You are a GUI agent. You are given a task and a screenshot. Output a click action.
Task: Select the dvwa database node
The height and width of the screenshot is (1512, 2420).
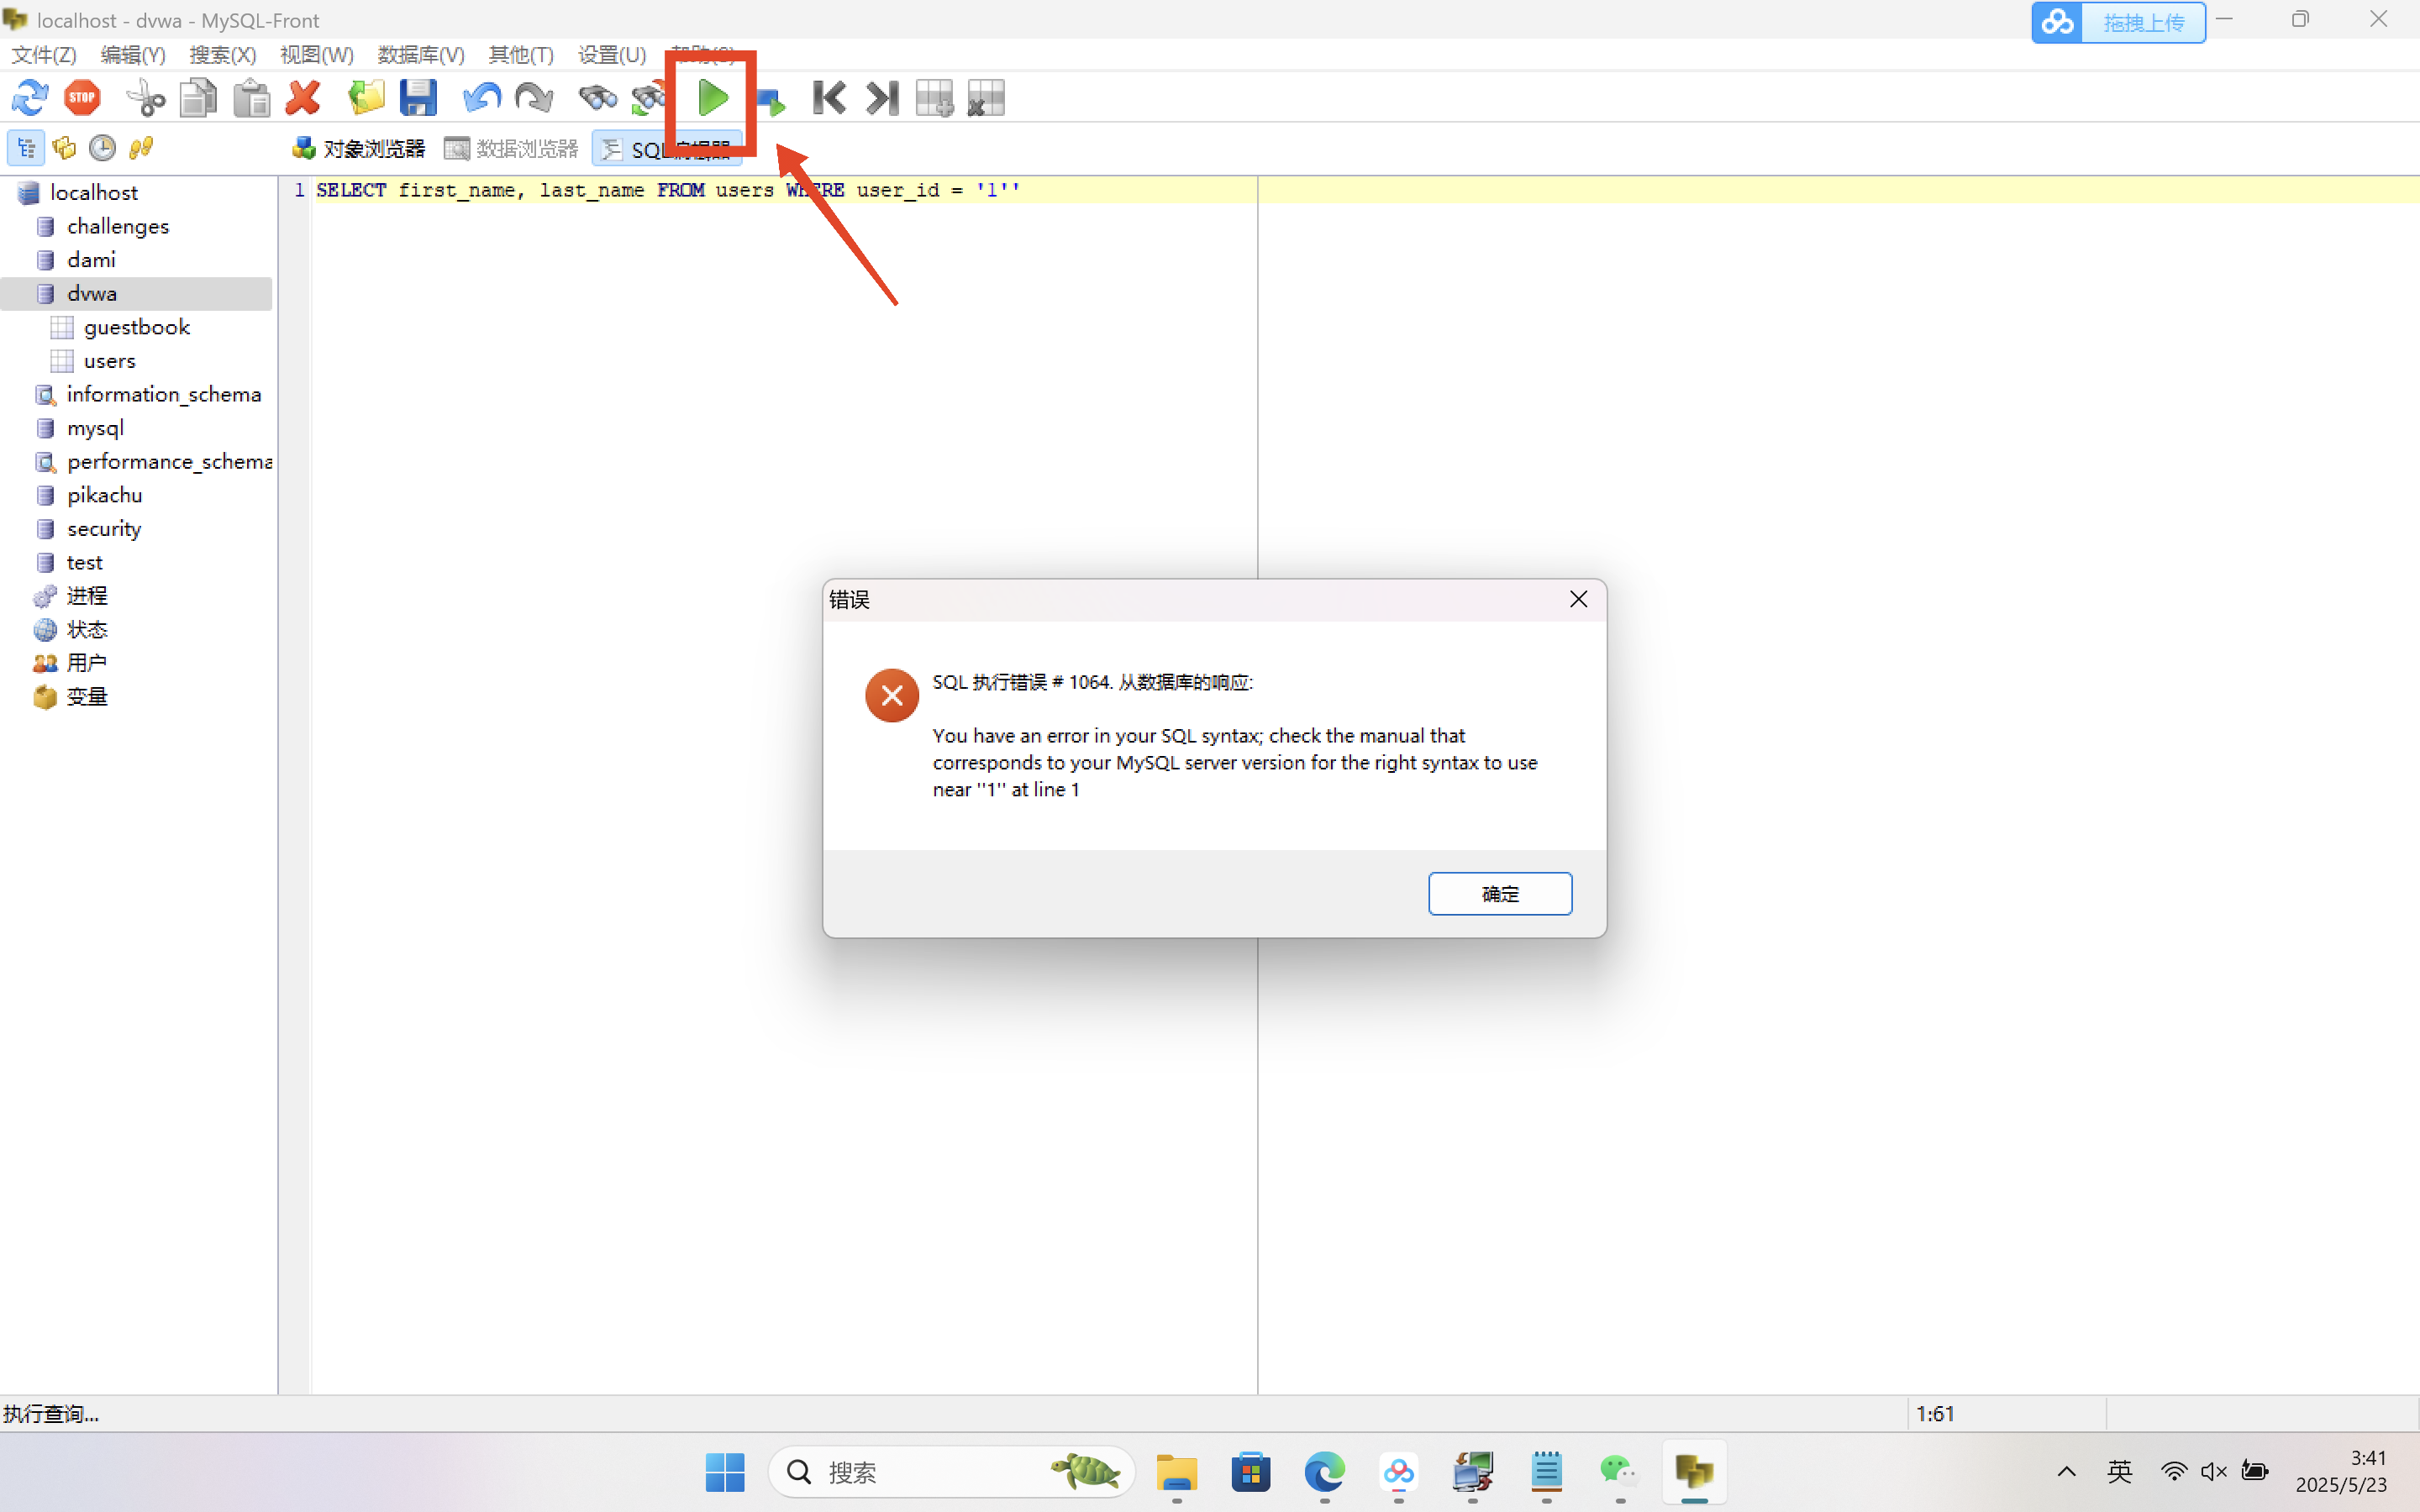(92, 293)
